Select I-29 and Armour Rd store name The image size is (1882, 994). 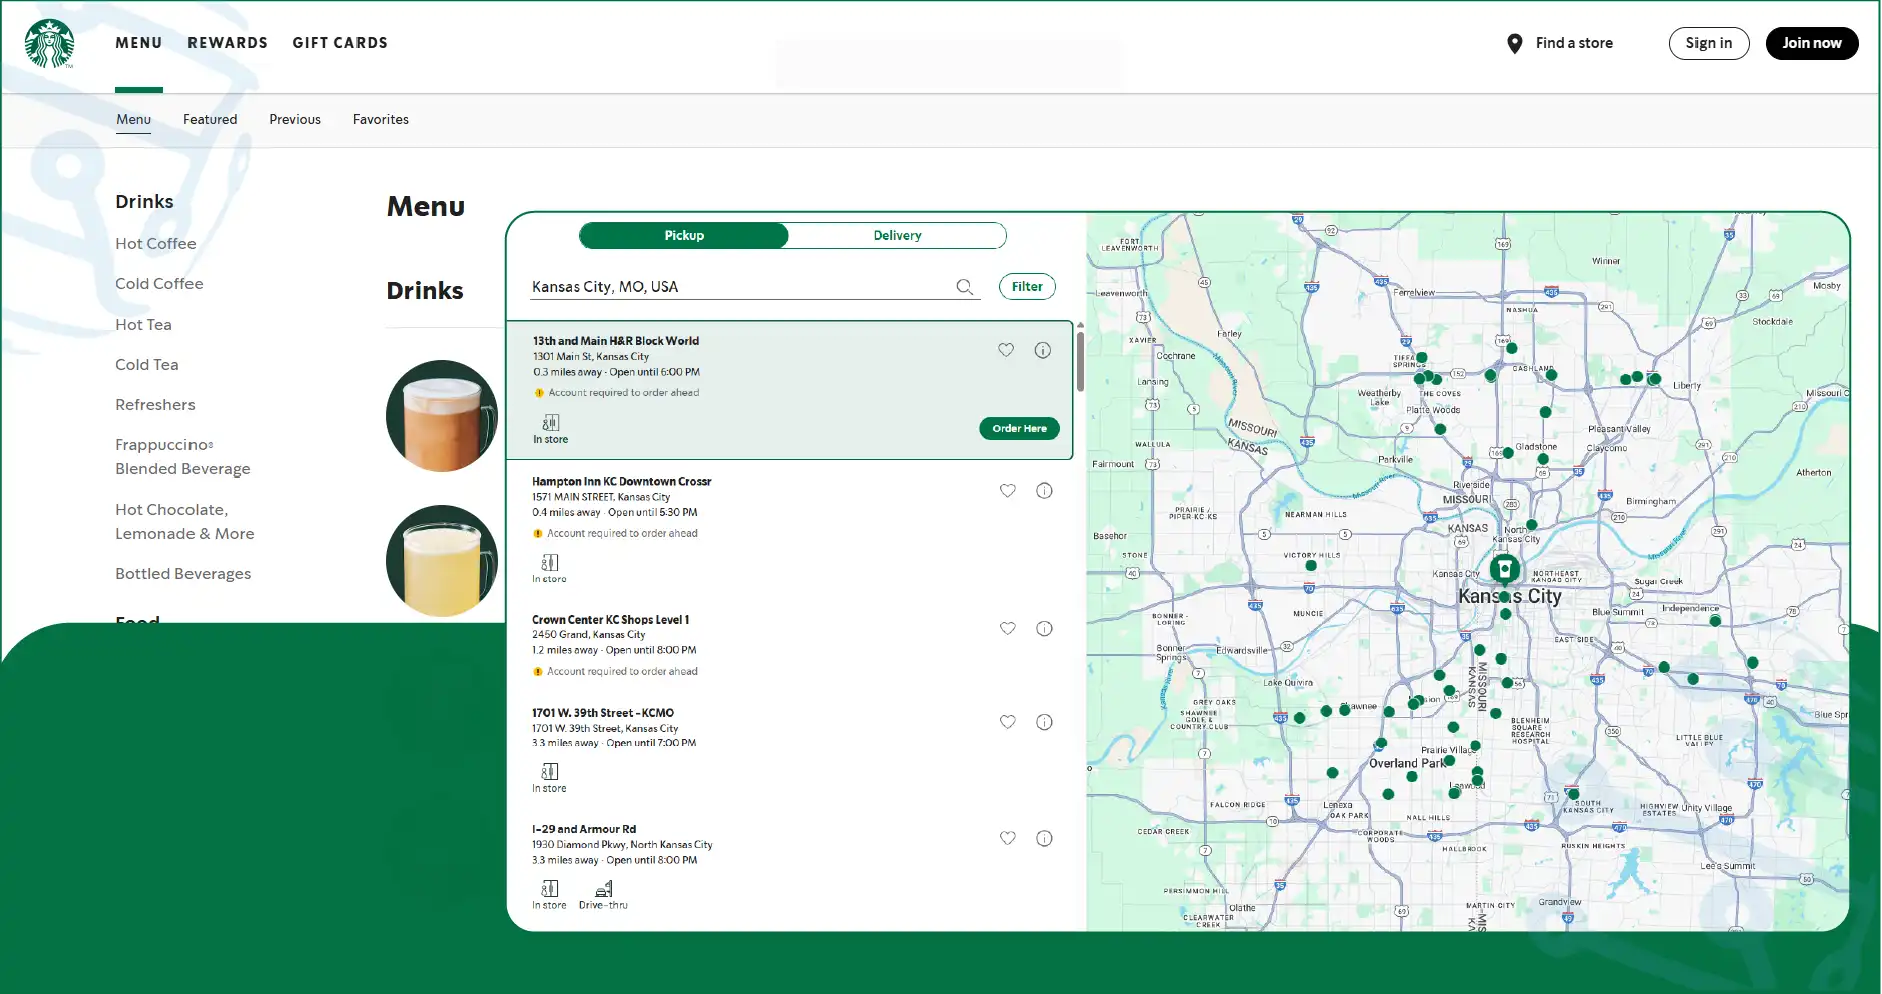coord(584,829)
